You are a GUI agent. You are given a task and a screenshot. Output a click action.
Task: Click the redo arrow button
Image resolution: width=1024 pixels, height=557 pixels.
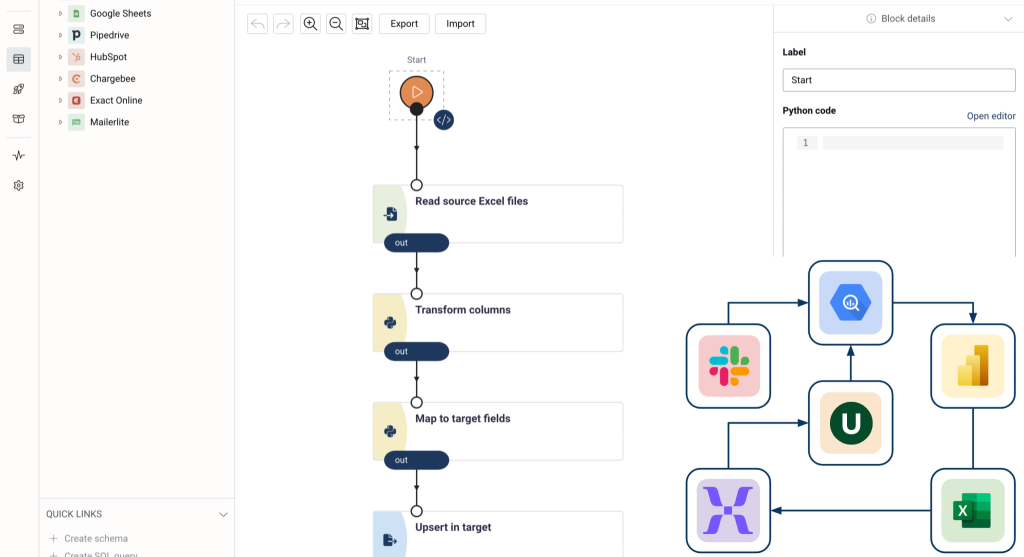tap(283, 24)
